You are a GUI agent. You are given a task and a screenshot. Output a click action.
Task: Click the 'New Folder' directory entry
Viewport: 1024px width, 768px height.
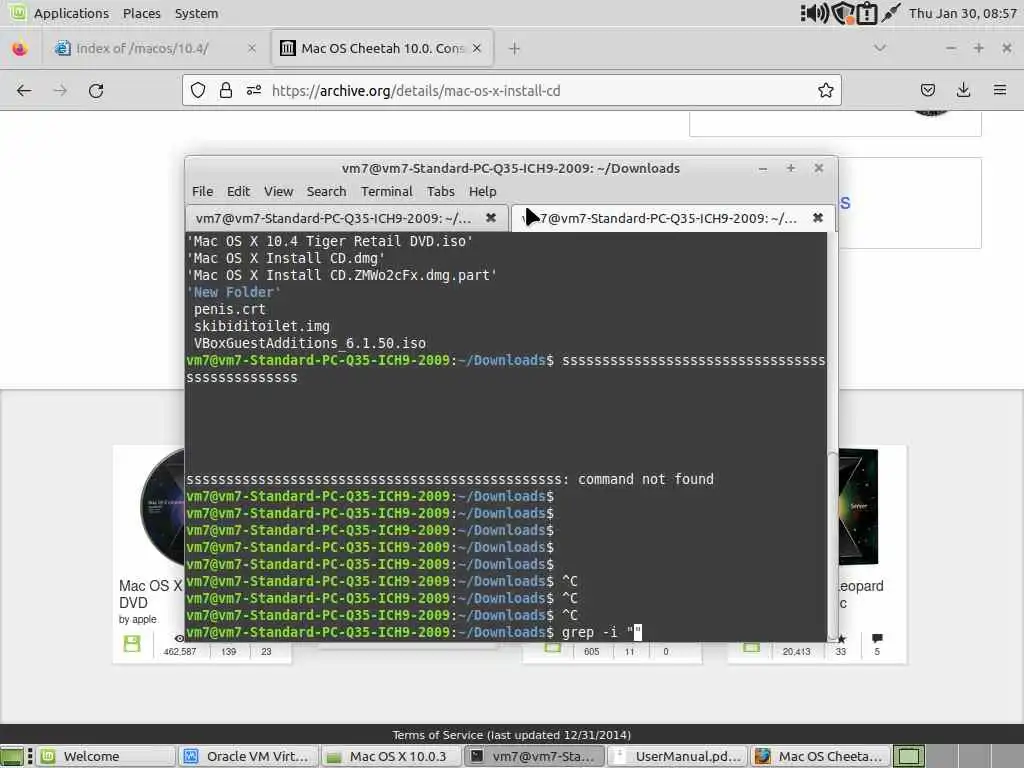coord(233,292)
